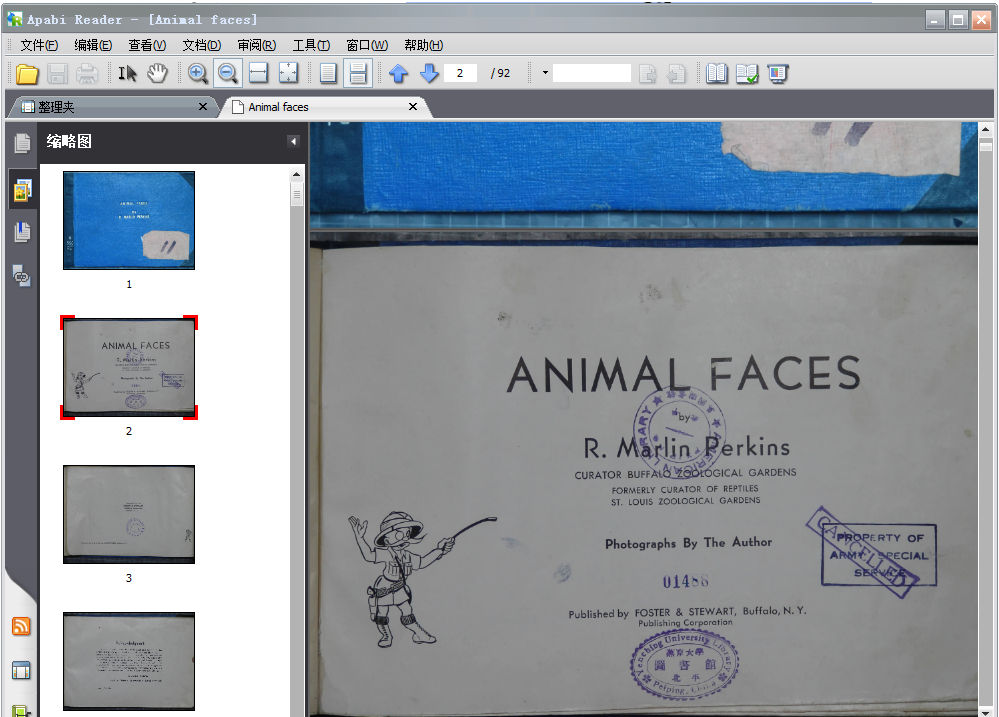The width and height of the screenshot is (999, 717).
Task: Click the find previous result icon
Action: pos(677,74)
